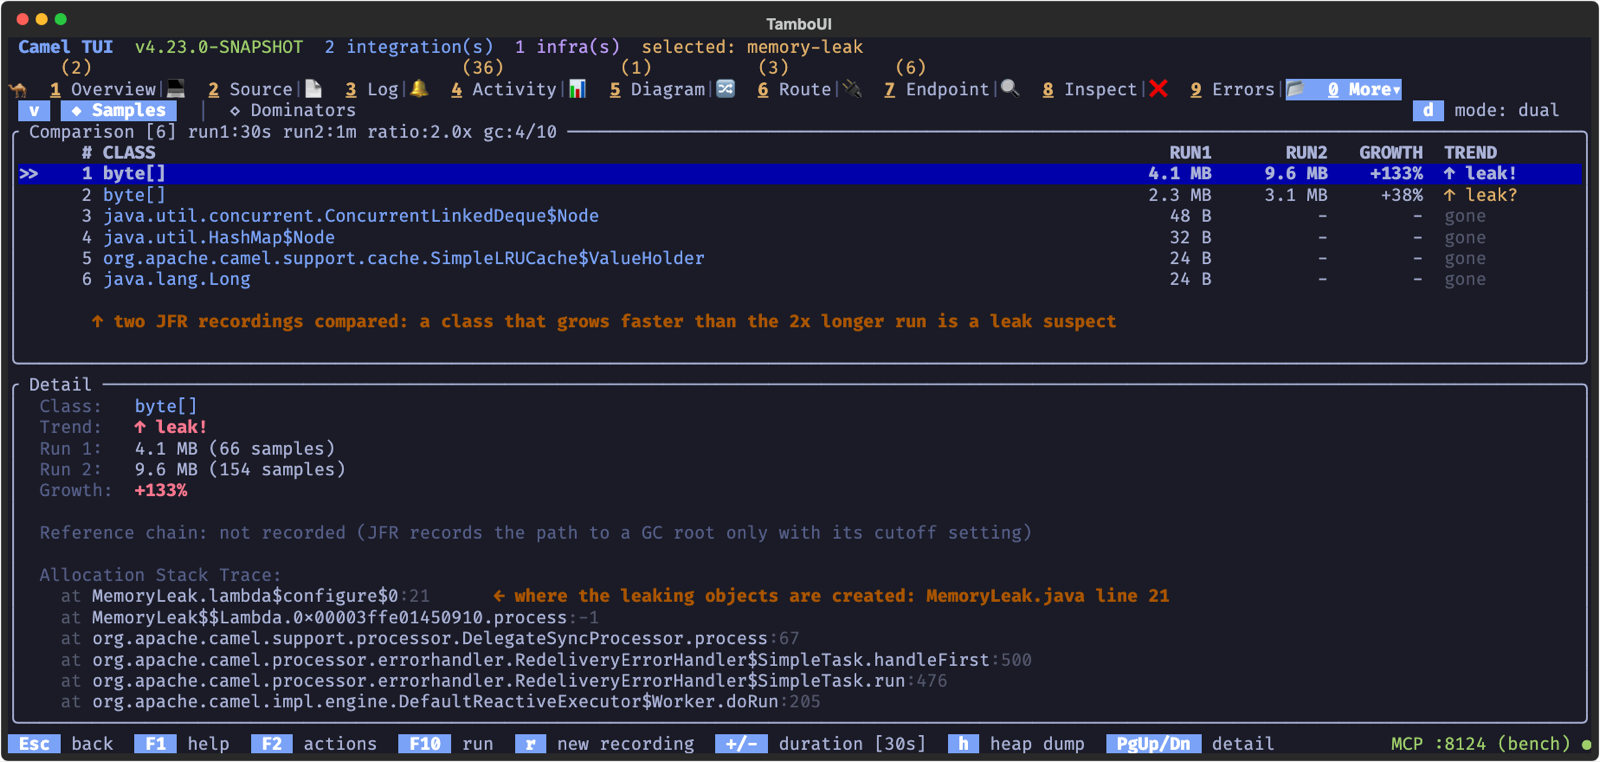Image resolution: width=1600 pixels, height=762 pixels.
Task: Select the java.lang.Long row
Action: [800, 279]
